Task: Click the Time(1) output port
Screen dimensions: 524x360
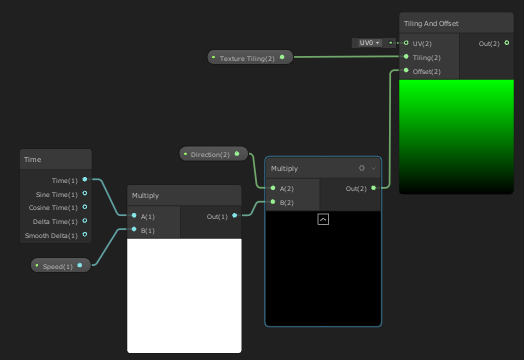Action: [85, 179]
